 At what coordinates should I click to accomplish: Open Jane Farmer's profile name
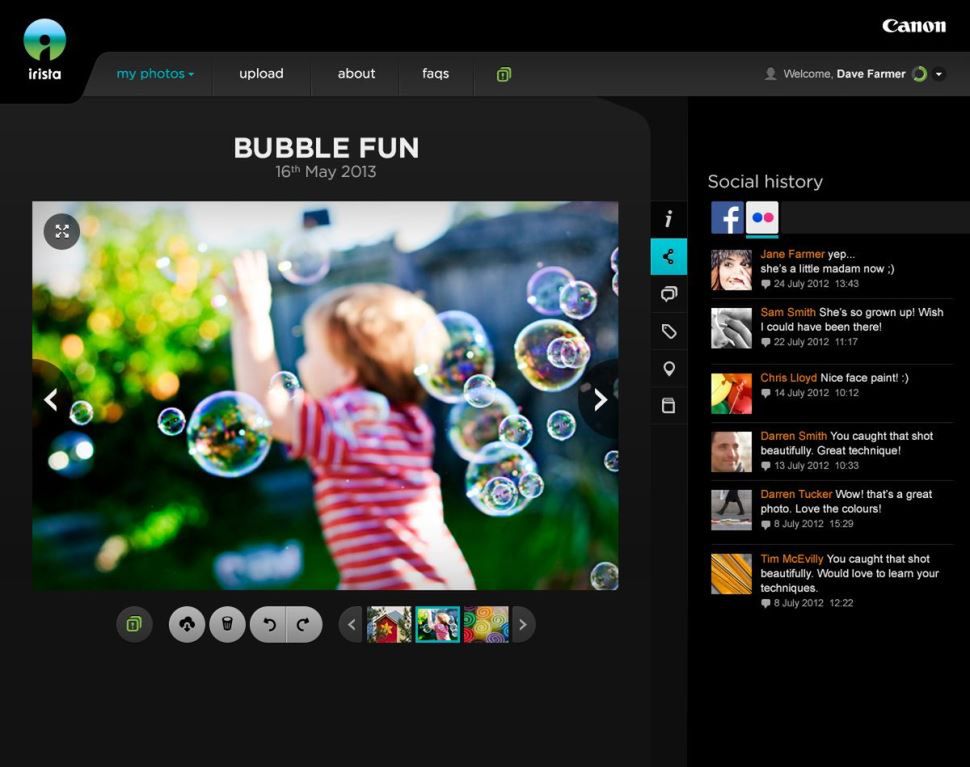point(792,254)
